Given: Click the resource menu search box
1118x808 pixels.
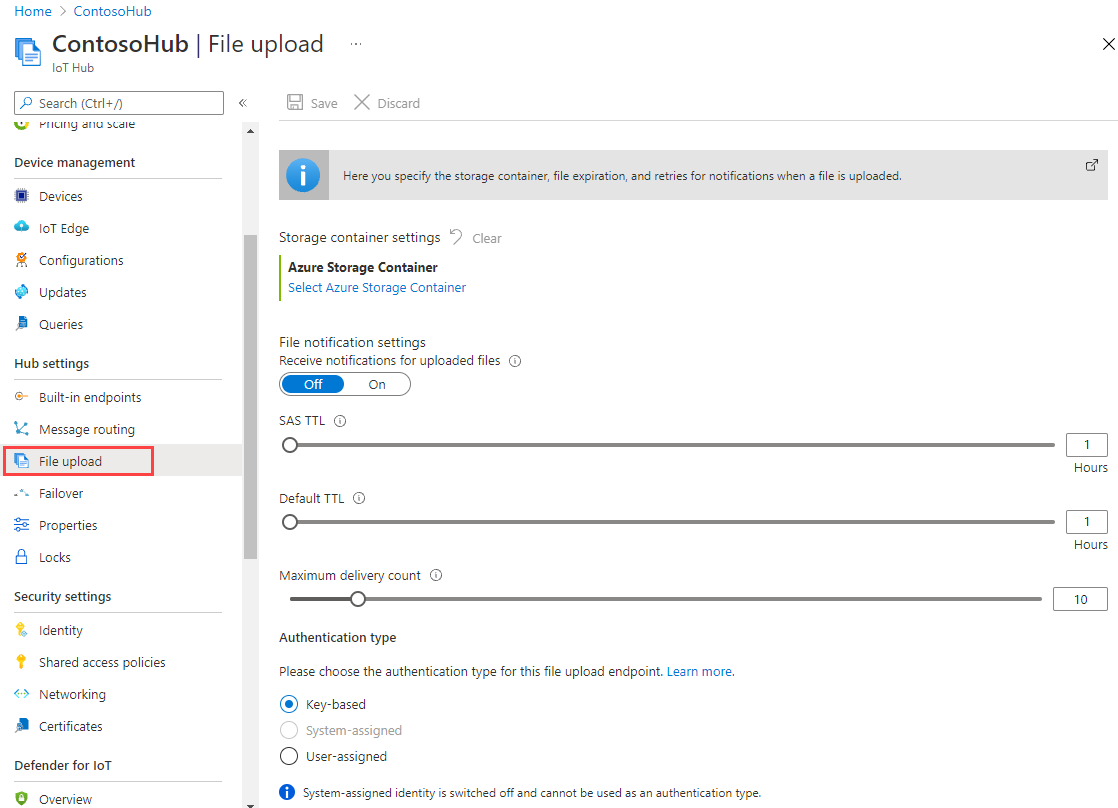Looking at the screenshot, I should 120,103.
